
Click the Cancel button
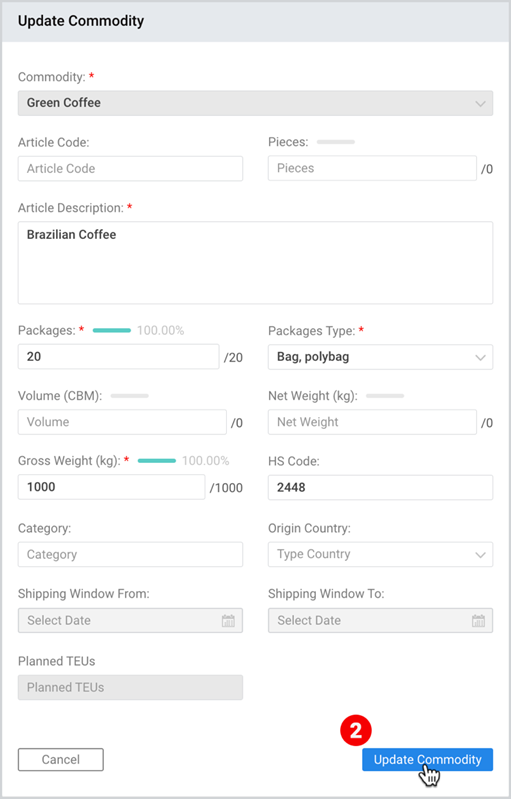61,759
